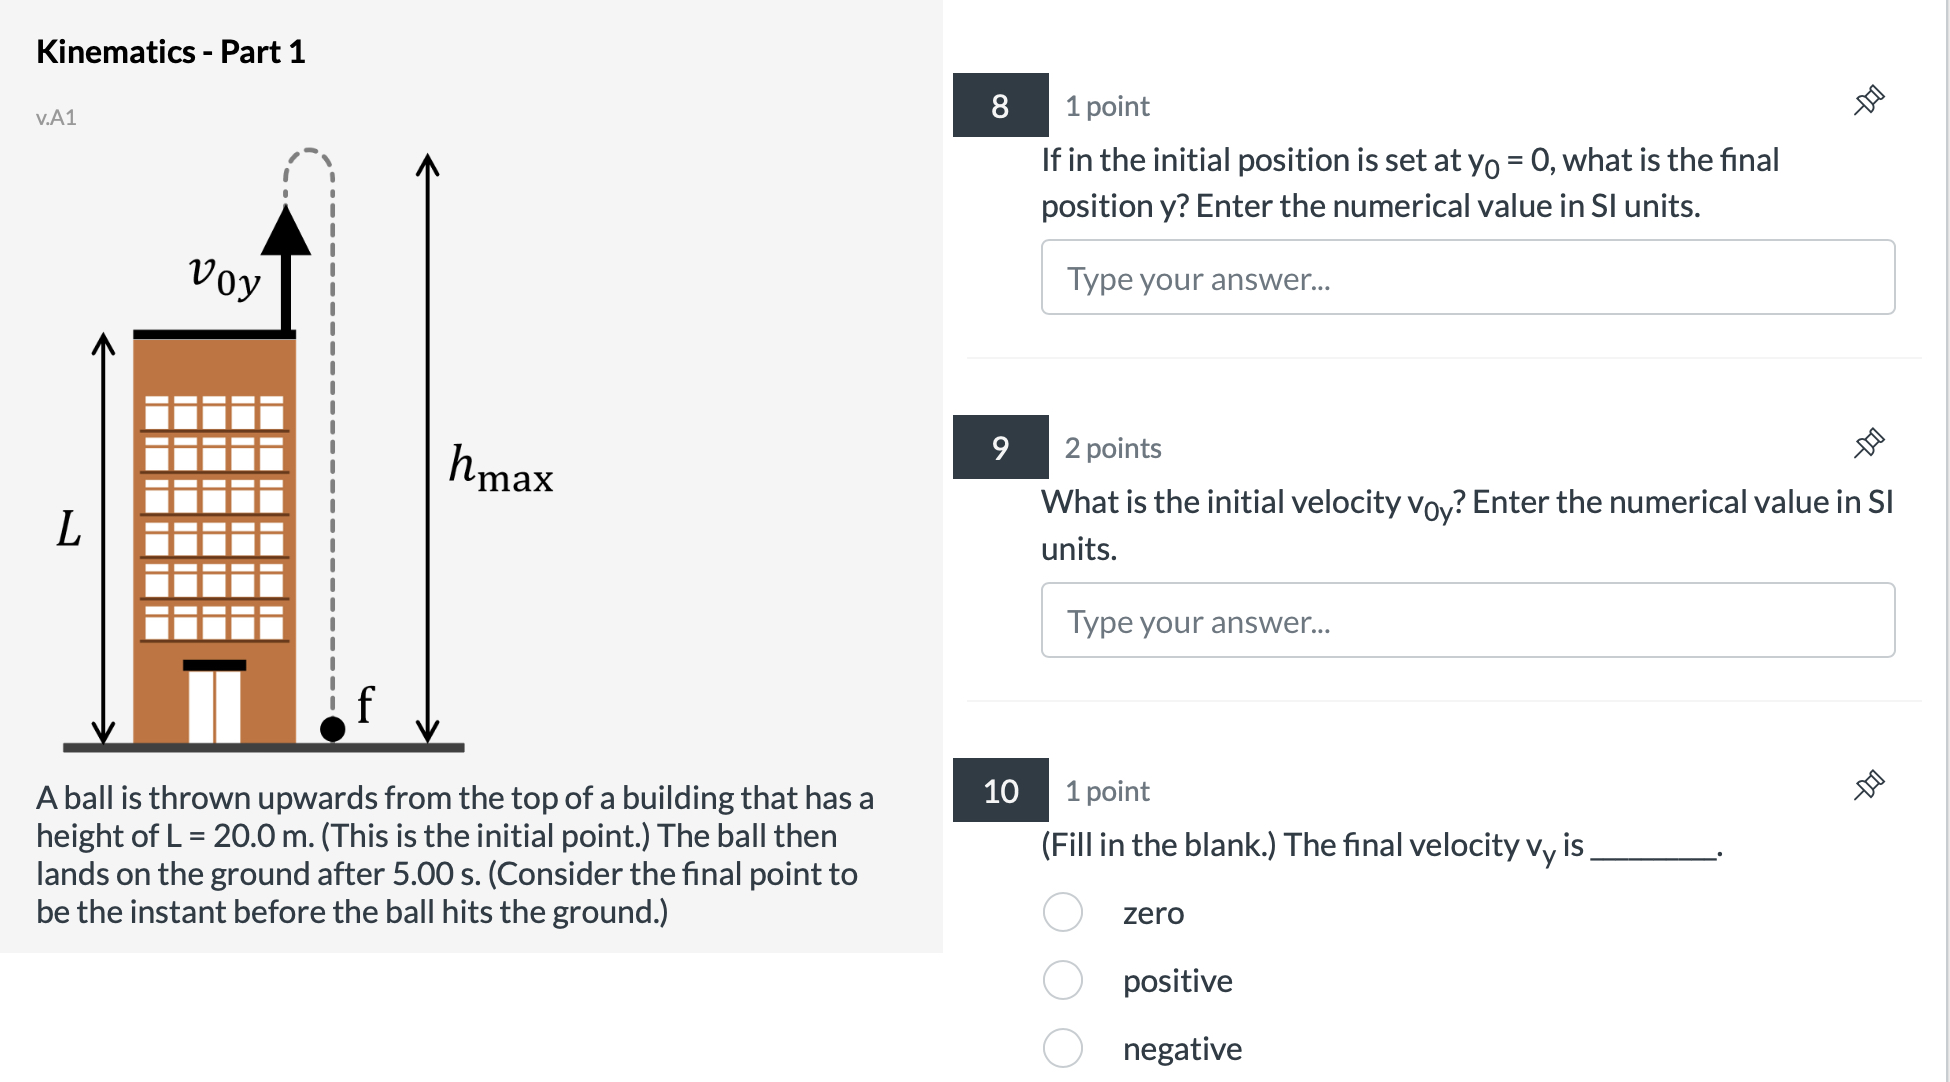Click the v0y velocity arrow in diagram
This screenshot has height=1082, width=1950.
click(x=287, y=270)
